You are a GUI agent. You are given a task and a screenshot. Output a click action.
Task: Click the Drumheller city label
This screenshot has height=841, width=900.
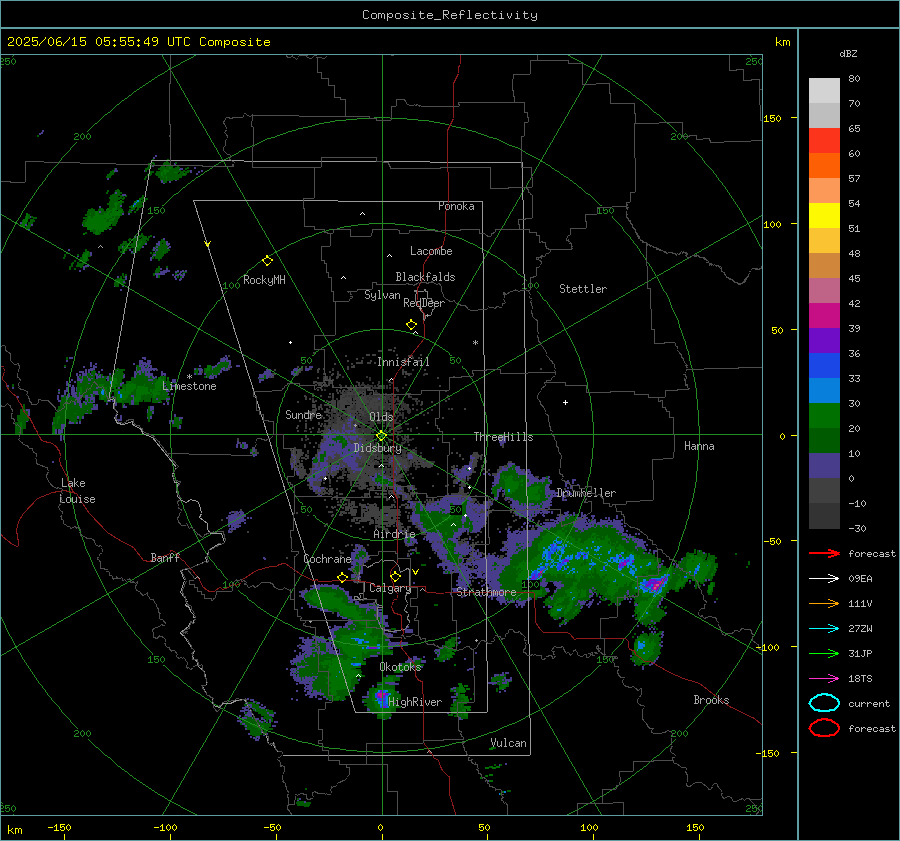point(586,493)
